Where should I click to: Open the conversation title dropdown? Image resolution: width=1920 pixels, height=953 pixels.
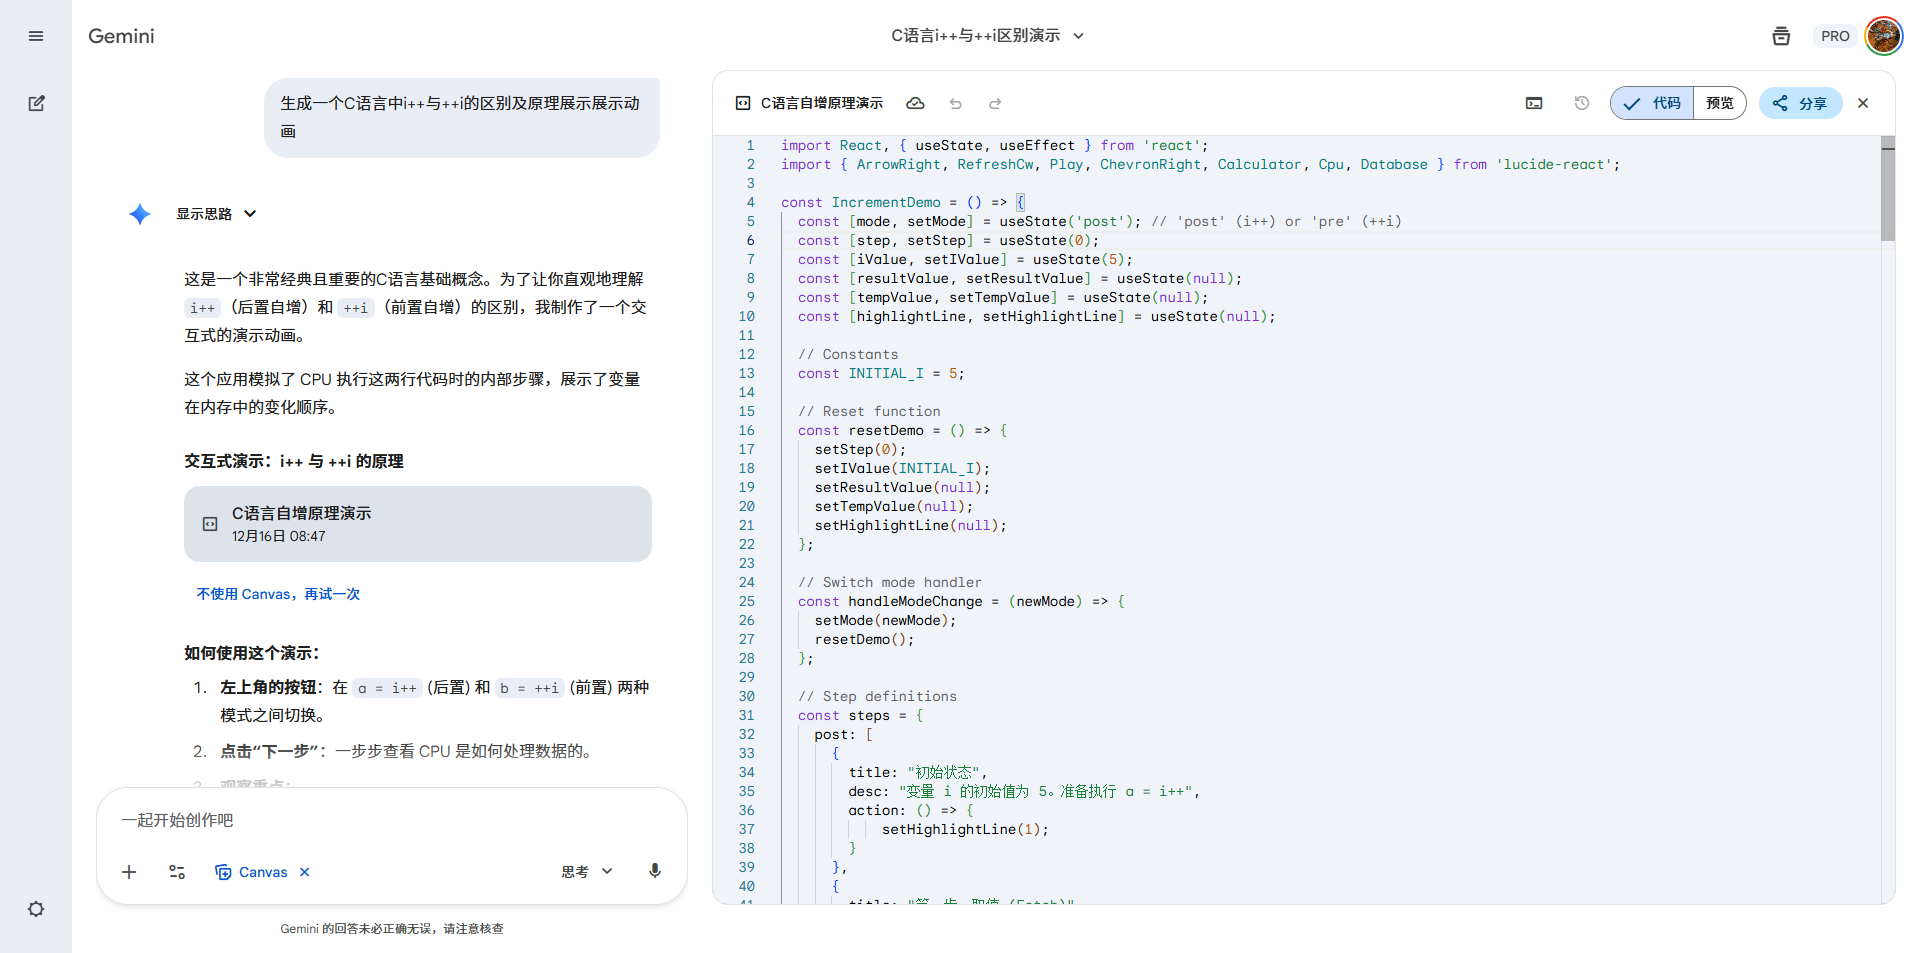tap(1078, 35)
